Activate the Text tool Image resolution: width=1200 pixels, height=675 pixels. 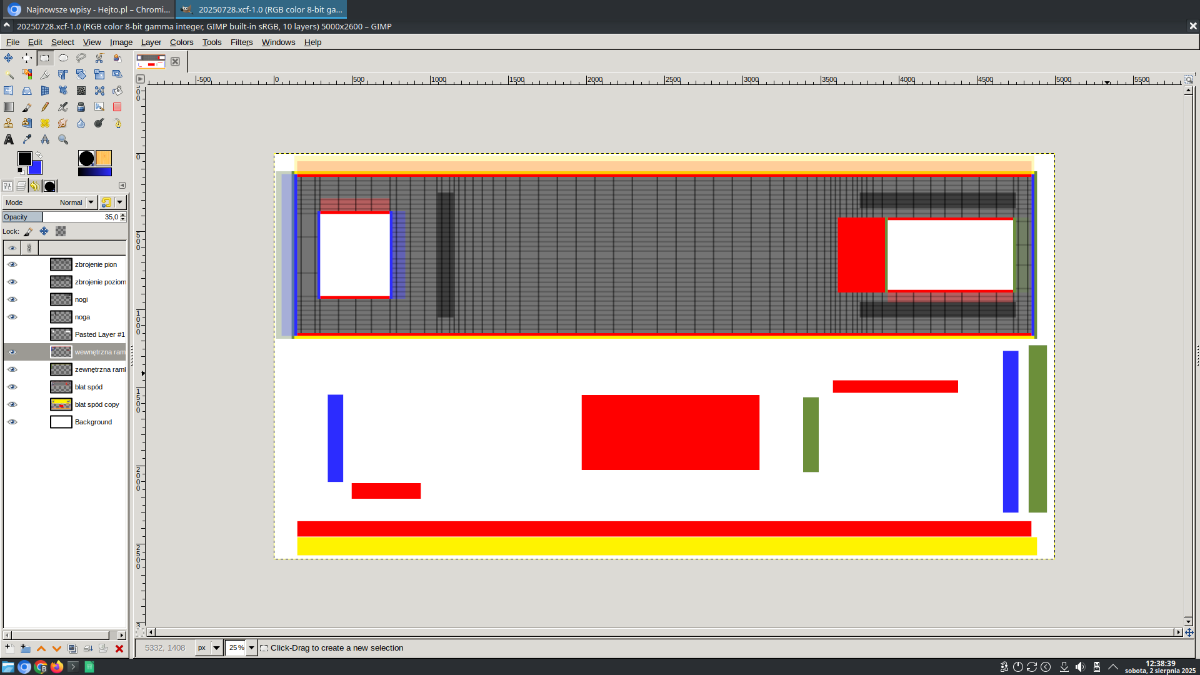(x=9, y=139)
